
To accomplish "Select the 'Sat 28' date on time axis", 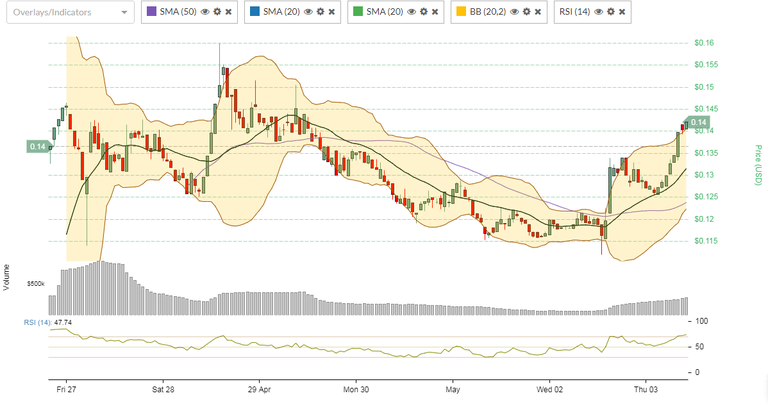I will tap(163, 390).
